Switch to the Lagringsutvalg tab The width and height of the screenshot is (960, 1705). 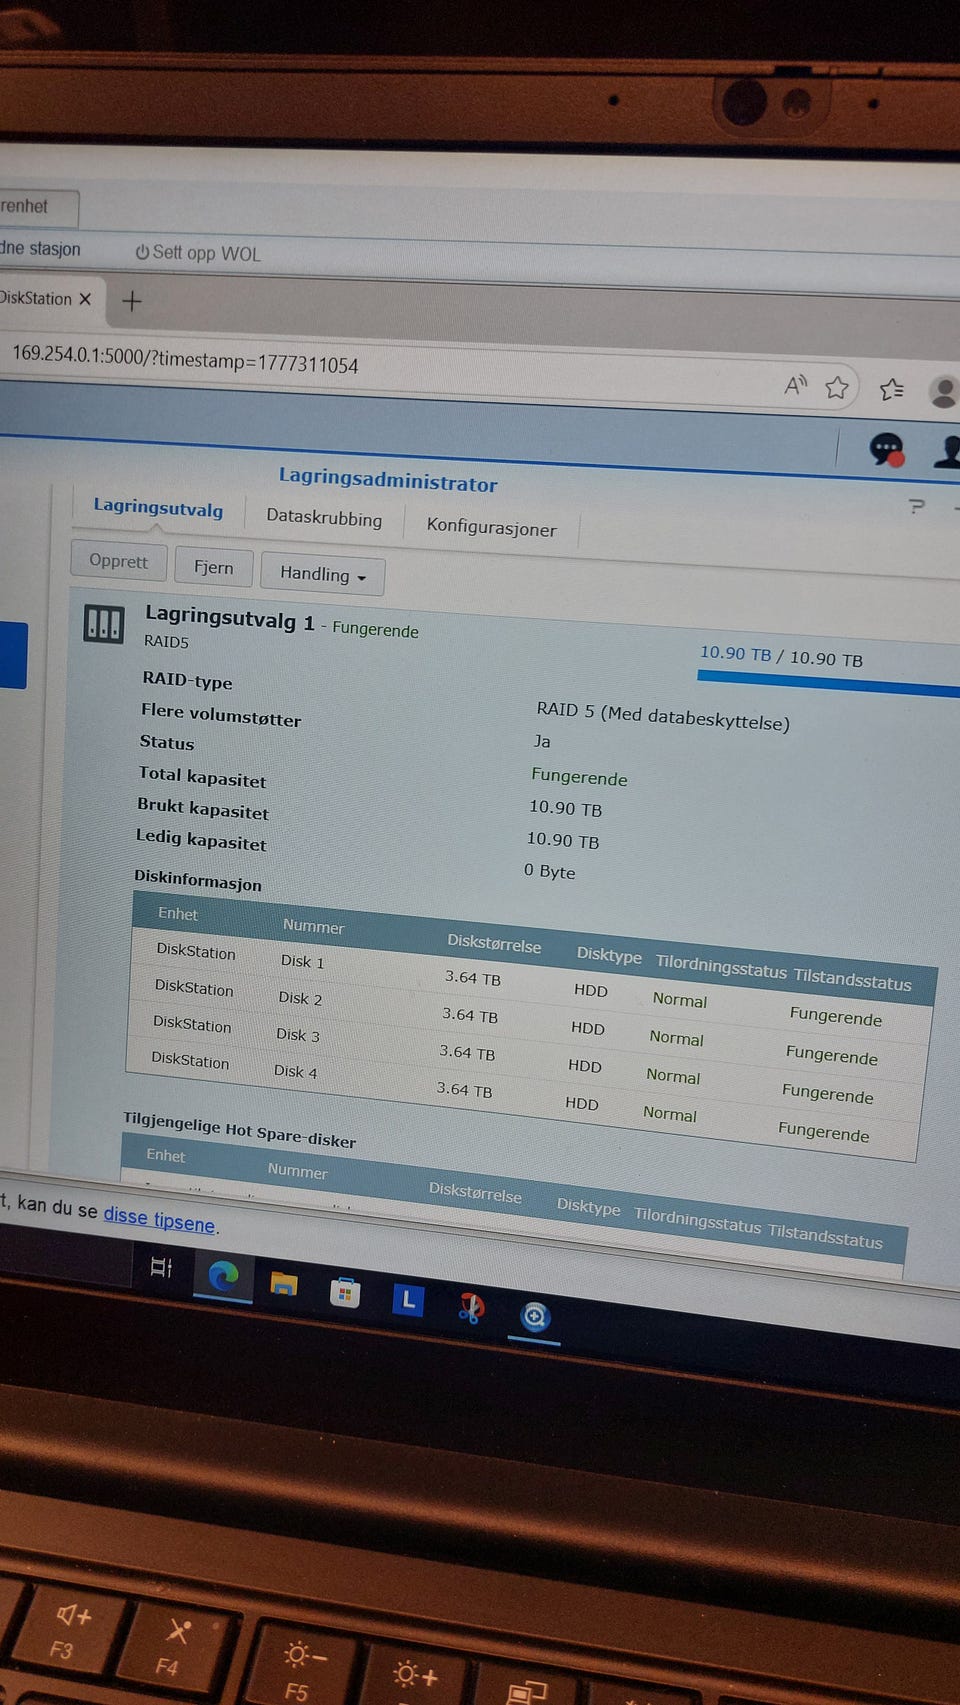pyautogui.click(x=158, y=508)
